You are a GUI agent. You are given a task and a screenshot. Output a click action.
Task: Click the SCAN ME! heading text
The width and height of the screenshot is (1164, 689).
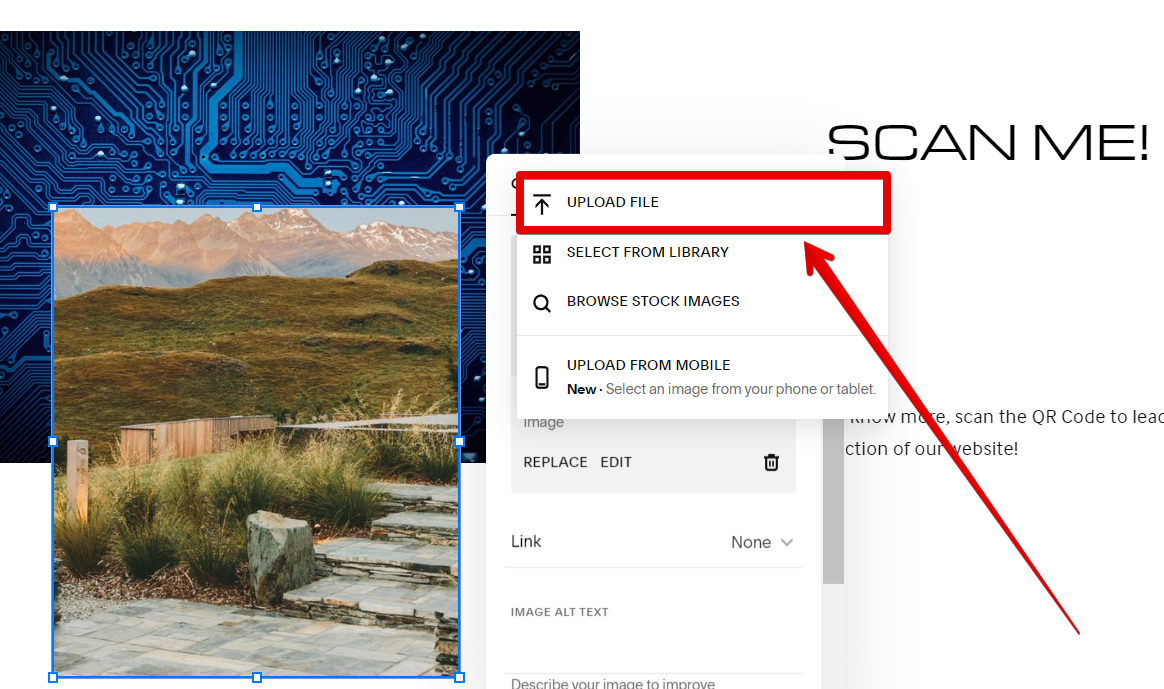[988, 142]
